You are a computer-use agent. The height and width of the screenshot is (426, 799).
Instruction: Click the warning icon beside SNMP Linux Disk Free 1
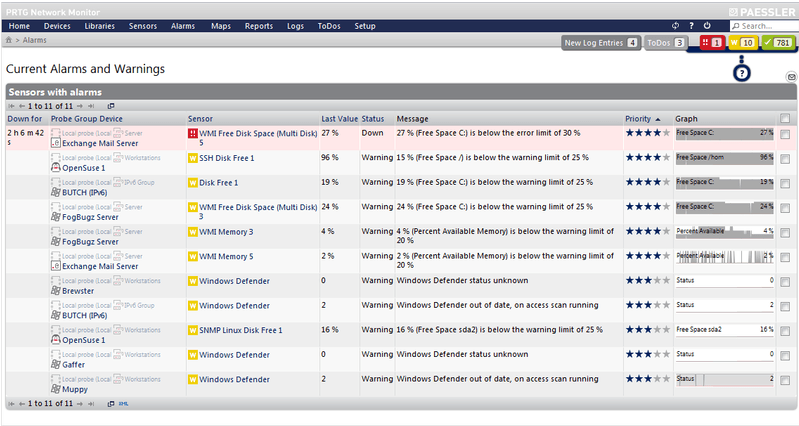click(x=193, y=330)
